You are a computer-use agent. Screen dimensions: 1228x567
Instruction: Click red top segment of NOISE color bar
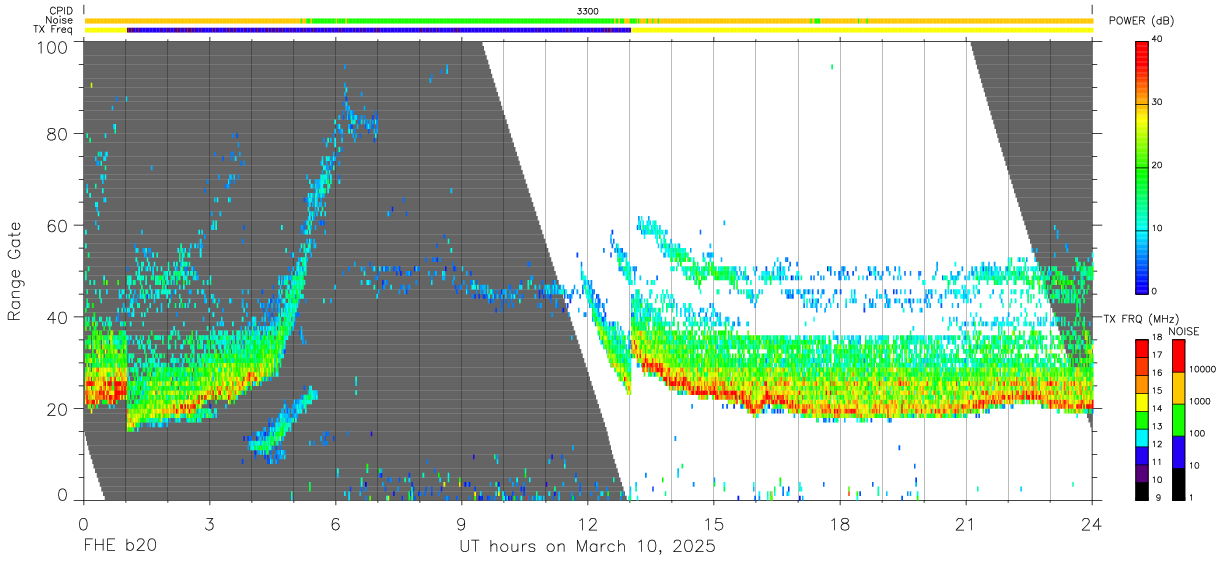(x=1178, y=356)
